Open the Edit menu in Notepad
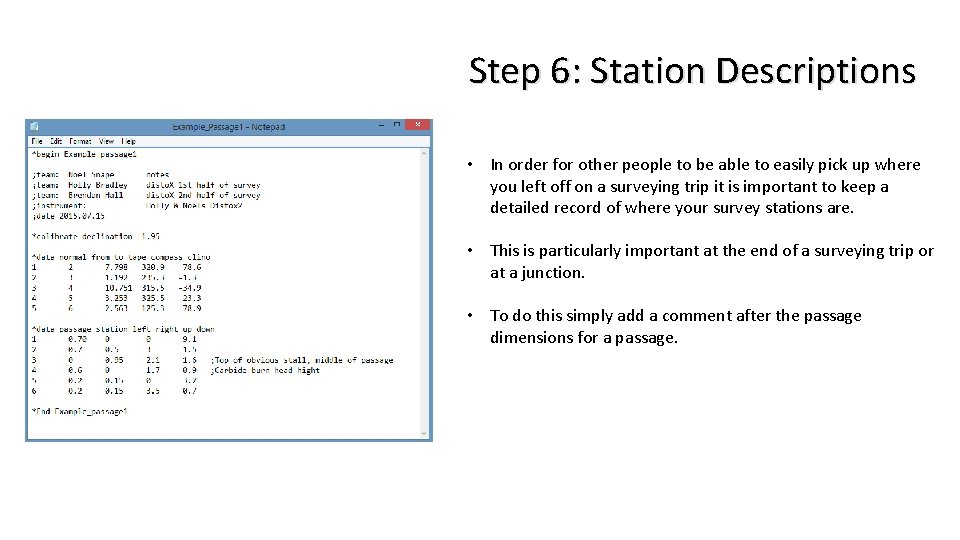Image resolution: width=960 pixels, height=540 pixels. tap(56, 141)
